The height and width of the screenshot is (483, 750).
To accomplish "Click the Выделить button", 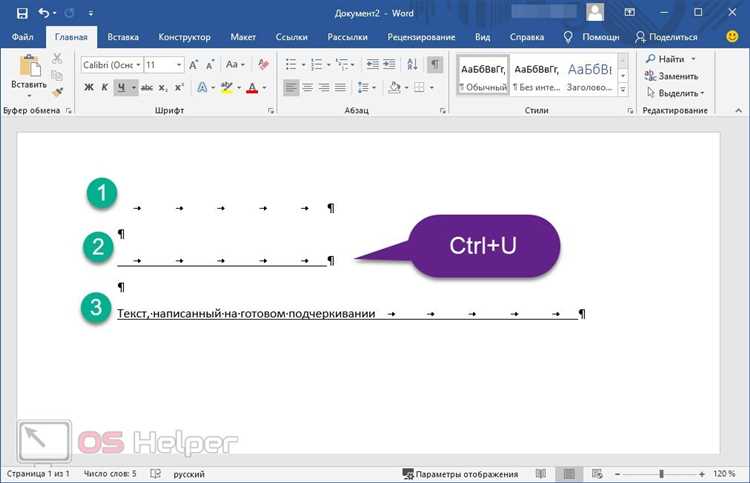I will pyautogui.click(x=675, y=93).
